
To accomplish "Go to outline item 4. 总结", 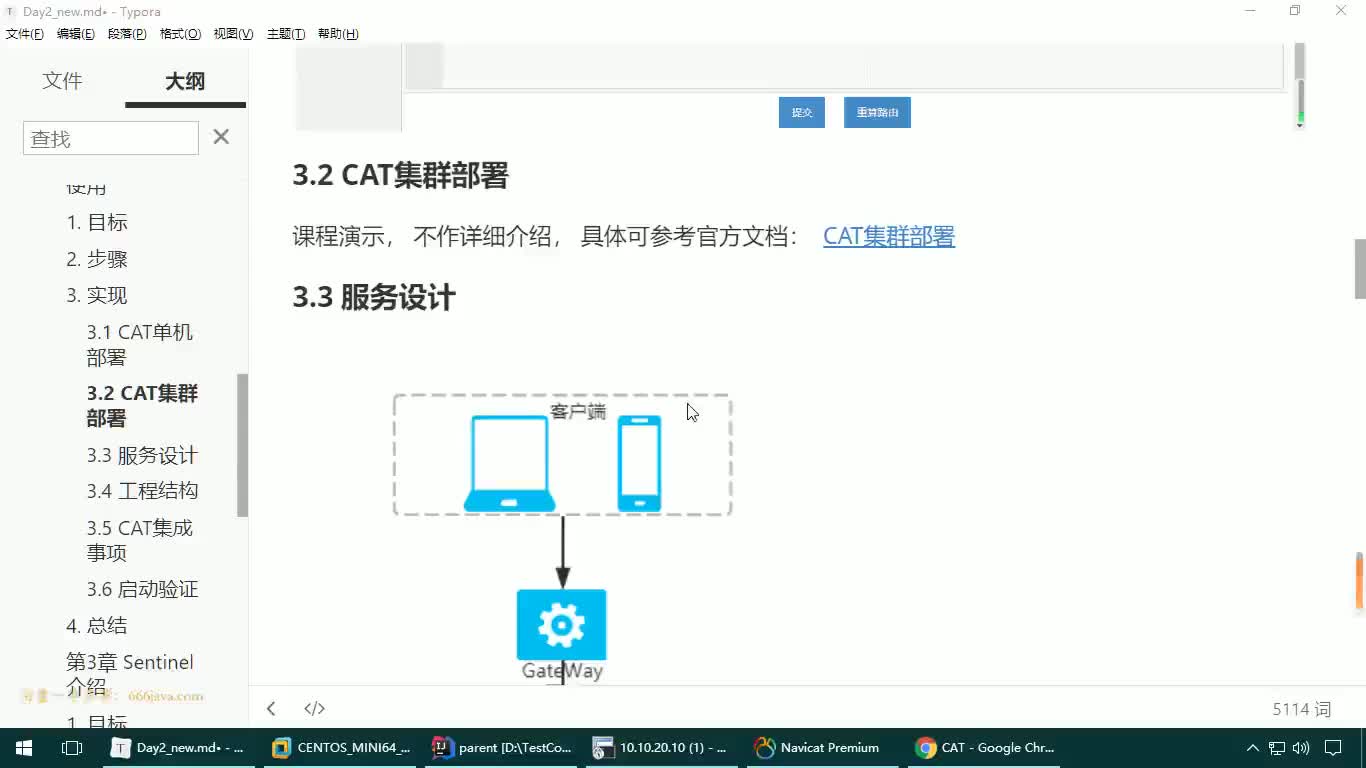I will (x=97, y=625).
